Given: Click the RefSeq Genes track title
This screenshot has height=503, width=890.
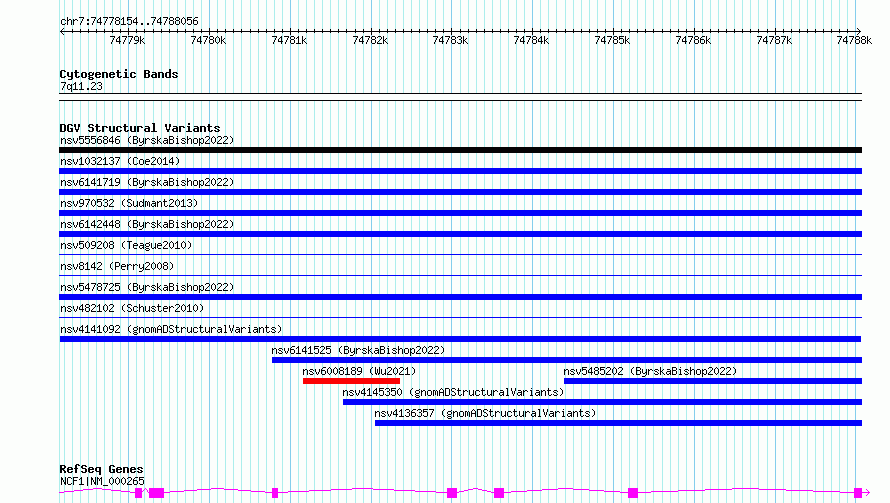Looking at the screenshot, I should pos(101,469).
